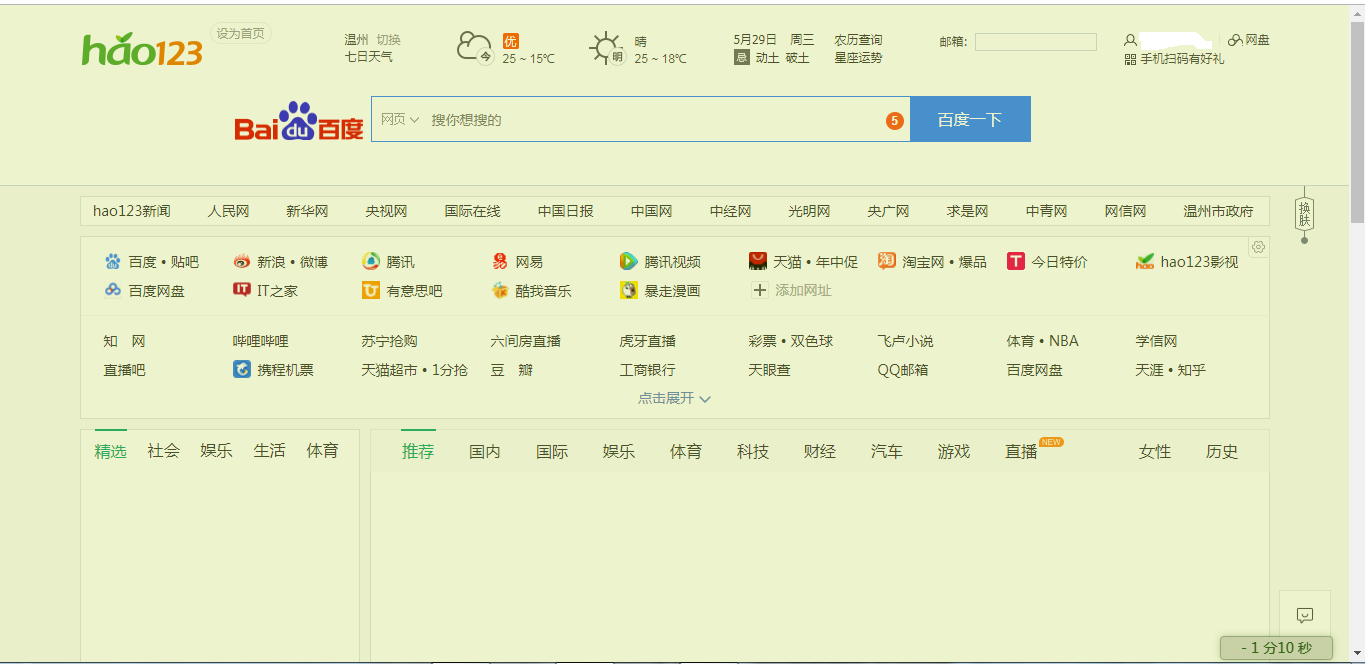Open QQ邮箱 link

pos(903,370)
